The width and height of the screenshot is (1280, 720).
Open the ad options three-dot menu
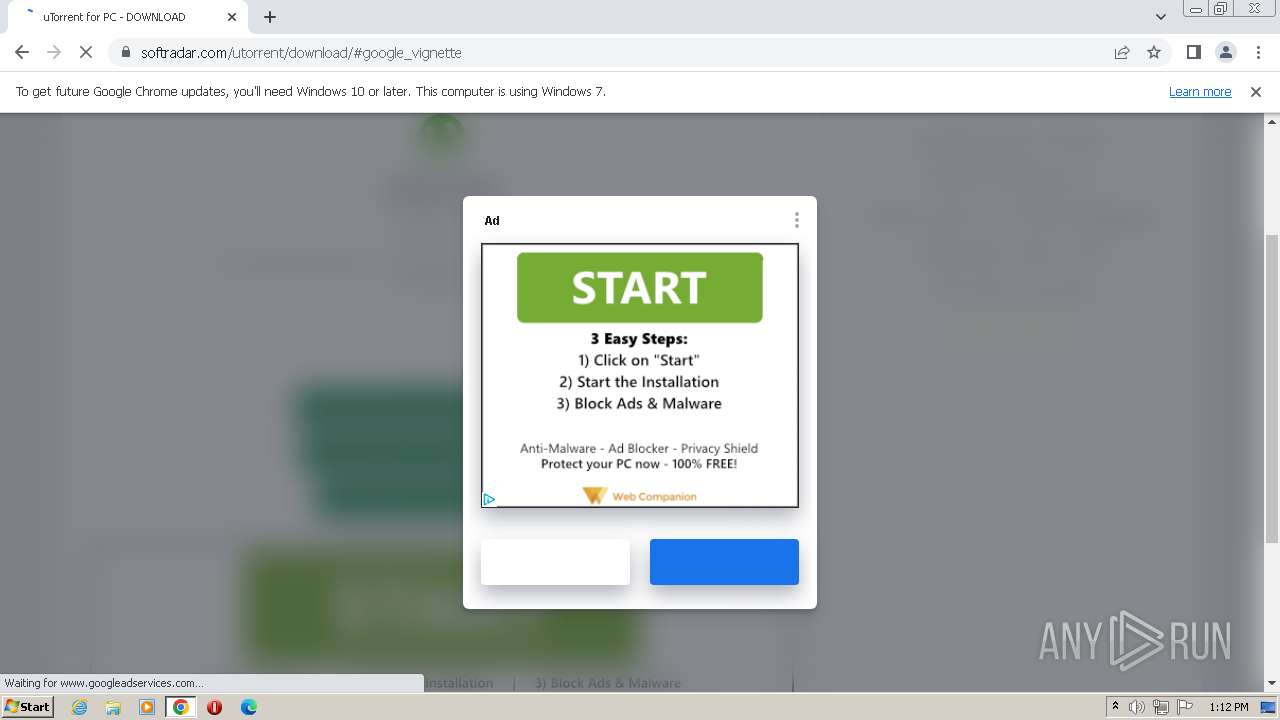(x=796, y=220)
